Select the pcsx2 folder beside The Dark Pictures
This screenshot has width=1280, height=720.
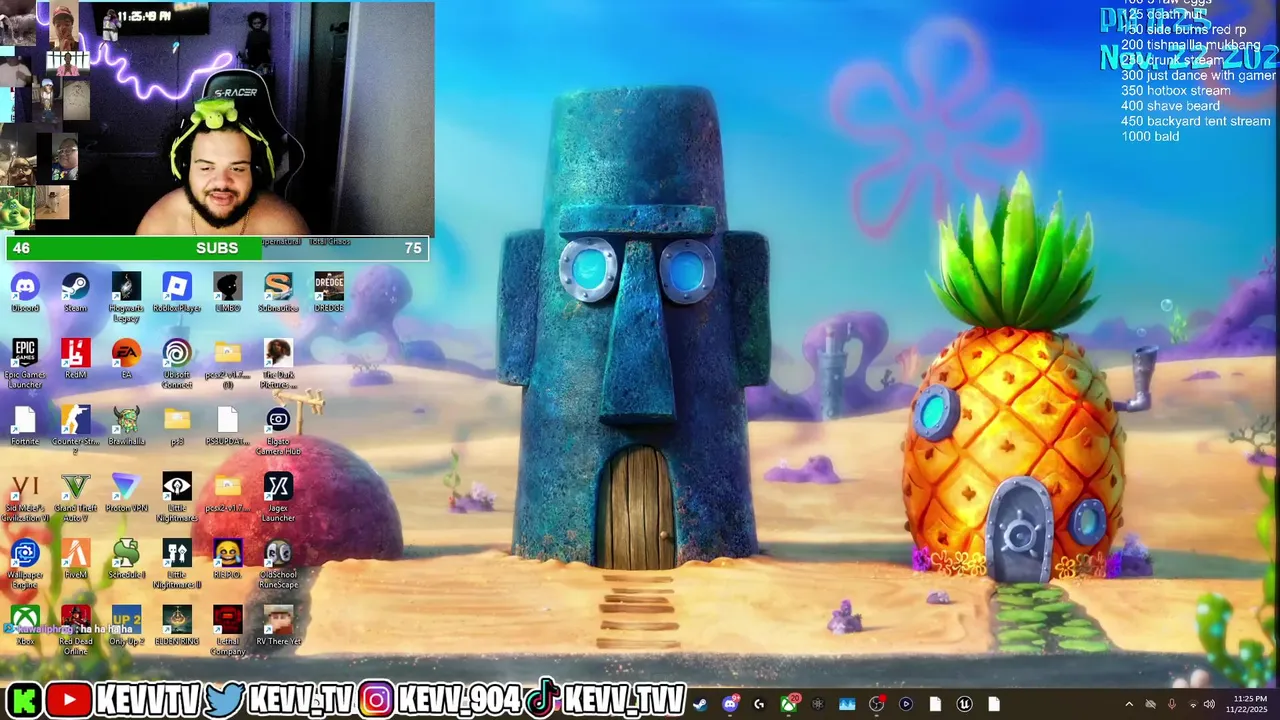[x=228, y=364]
